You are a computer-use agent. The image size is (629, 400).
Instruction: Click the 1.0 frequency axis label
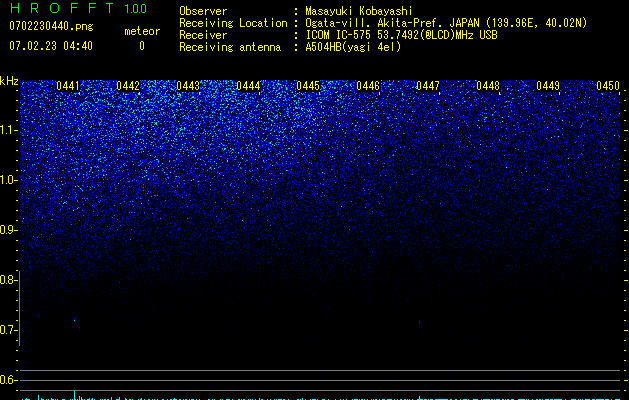pos(8,180)
